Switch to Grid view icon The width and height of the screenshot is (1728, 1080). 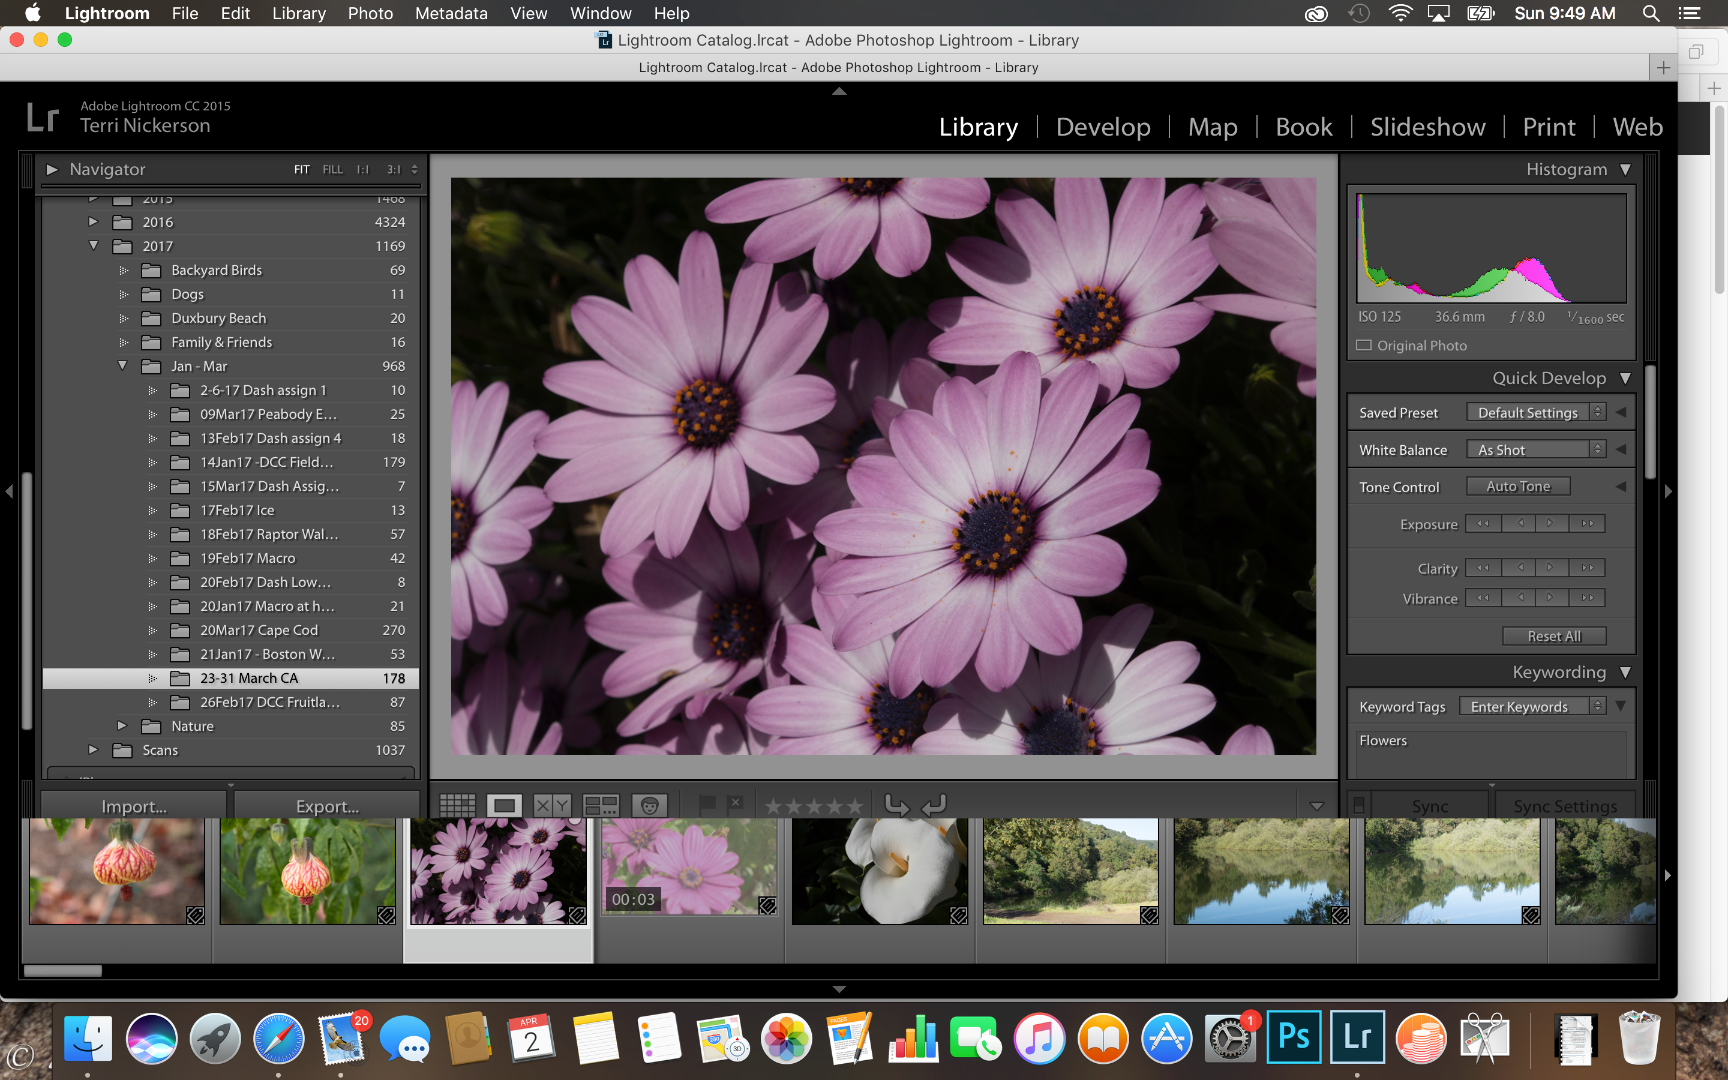point(457,806)
